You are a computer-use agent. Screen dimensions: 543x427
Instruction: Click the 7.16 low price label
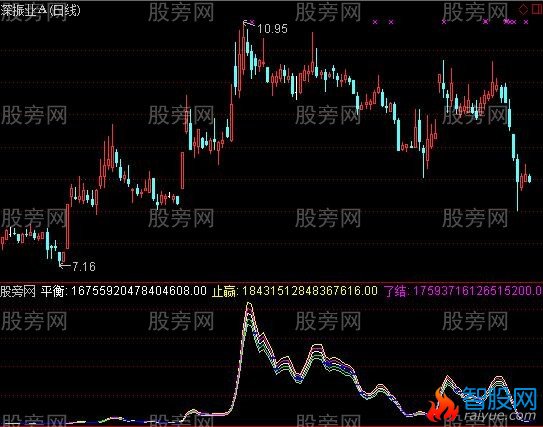(x=84, y=266)
